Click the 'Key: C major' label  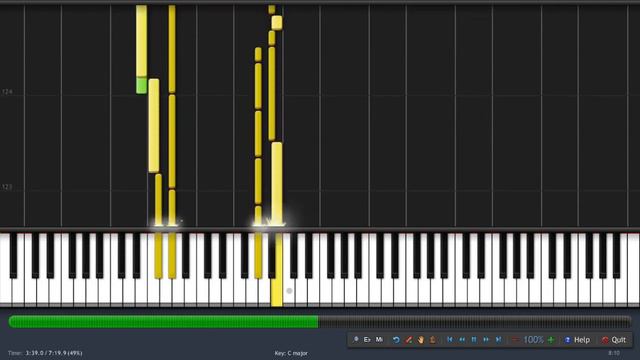(291, 353)
